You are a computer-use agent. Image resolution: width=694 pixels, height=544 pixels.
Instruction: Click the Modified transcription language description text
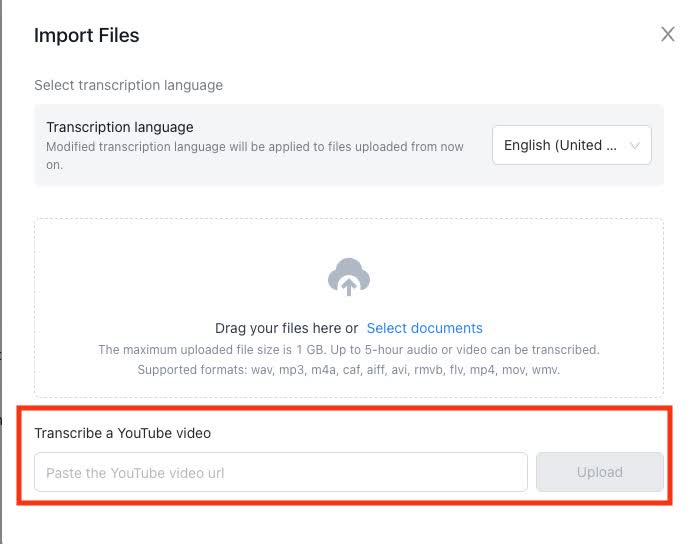255,155
